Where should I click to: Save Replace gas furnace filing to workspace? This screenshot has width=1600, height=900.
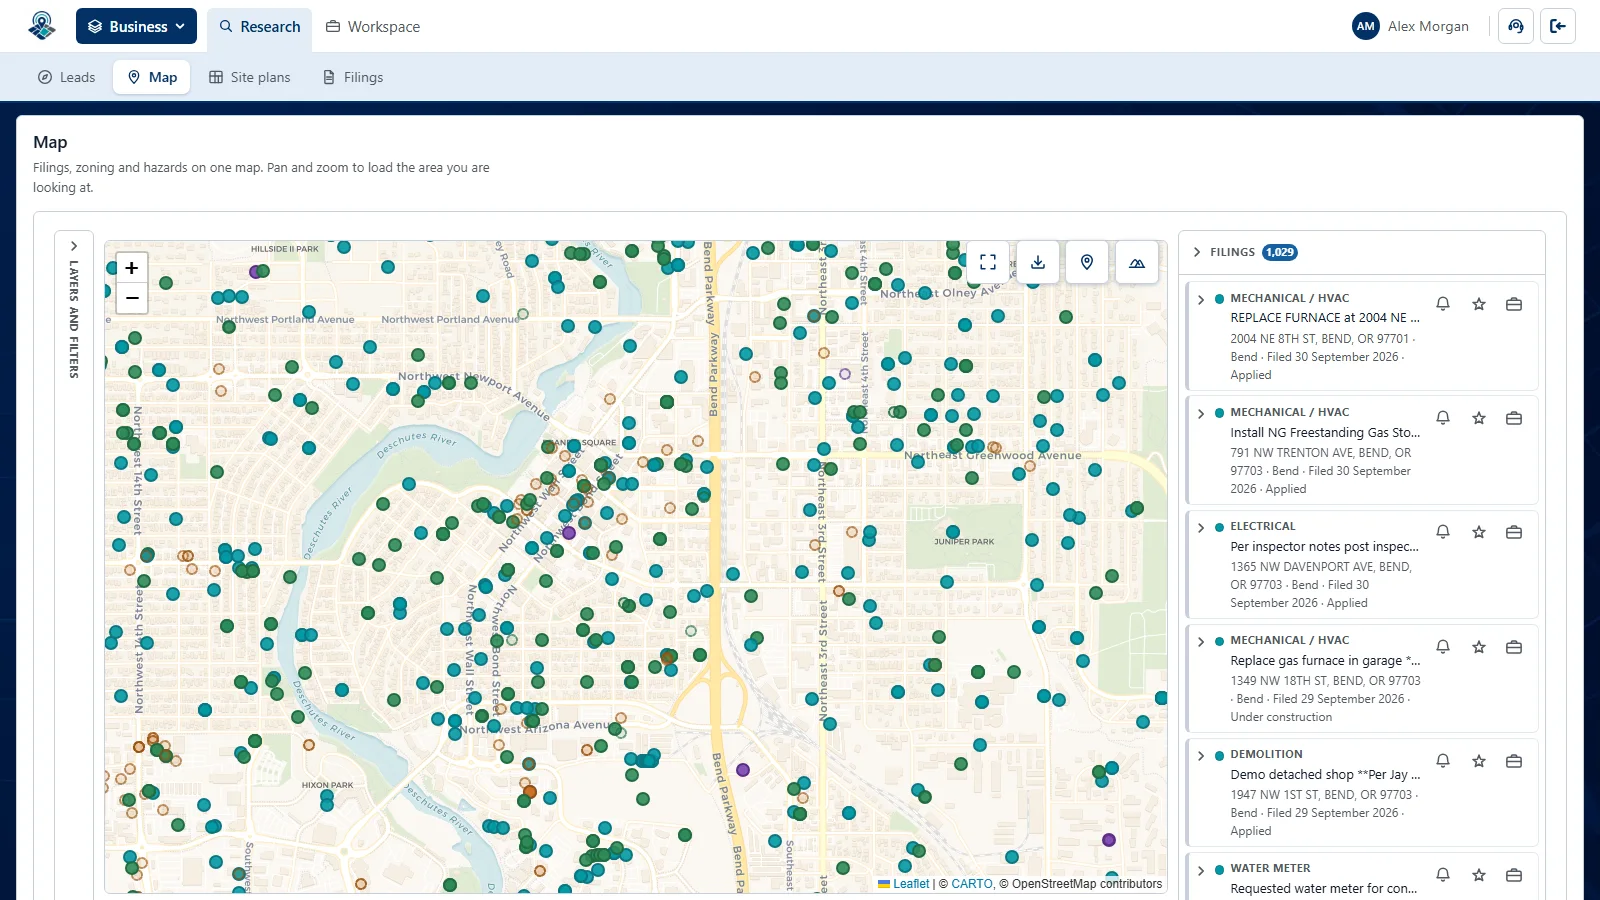pyautogui.click(x=1514, y=647)
